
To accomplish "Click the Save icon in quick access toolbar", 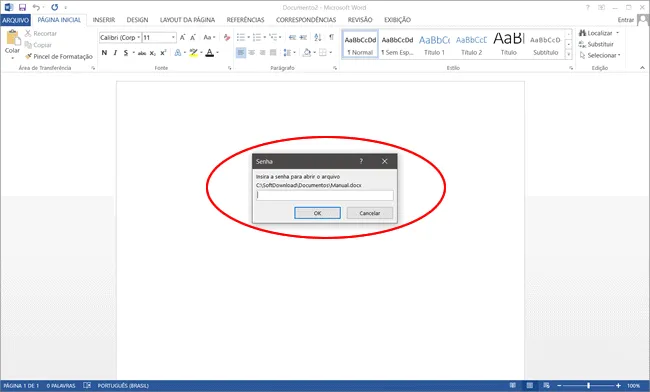I will 22,7.
